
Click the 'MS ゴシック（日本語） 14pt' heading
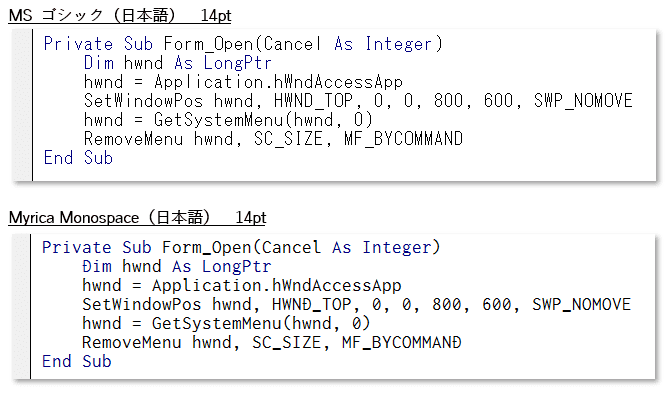pyautogui.click(x=120, y=16)
